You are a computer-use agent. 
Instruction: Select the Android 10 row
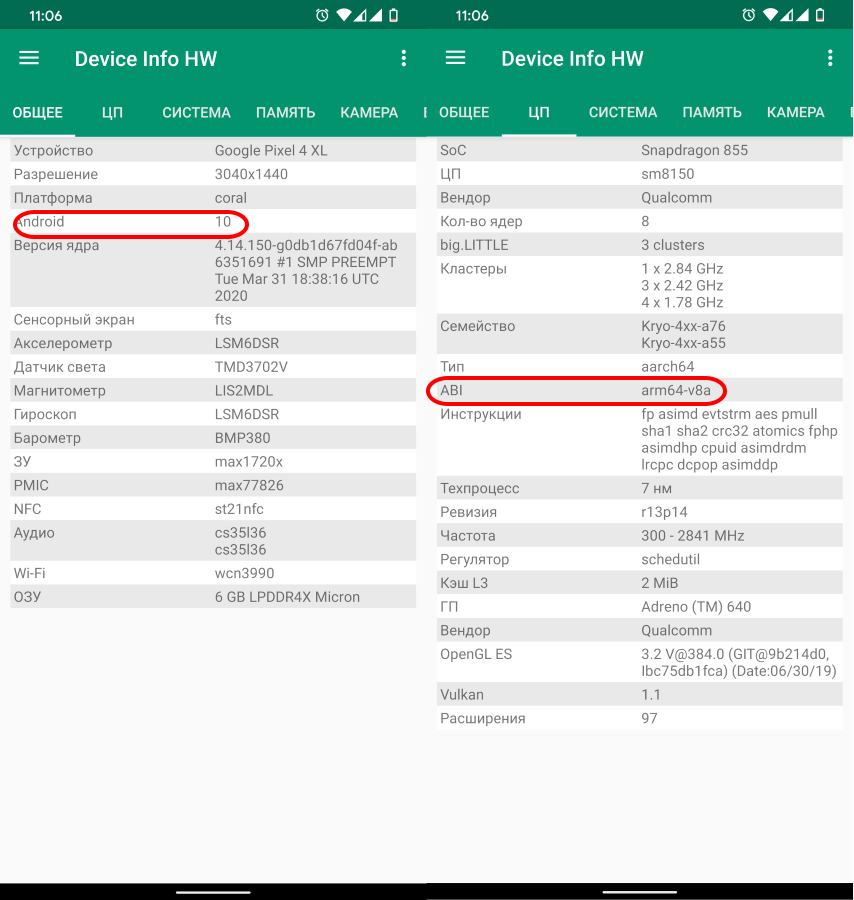coord(213,222)
